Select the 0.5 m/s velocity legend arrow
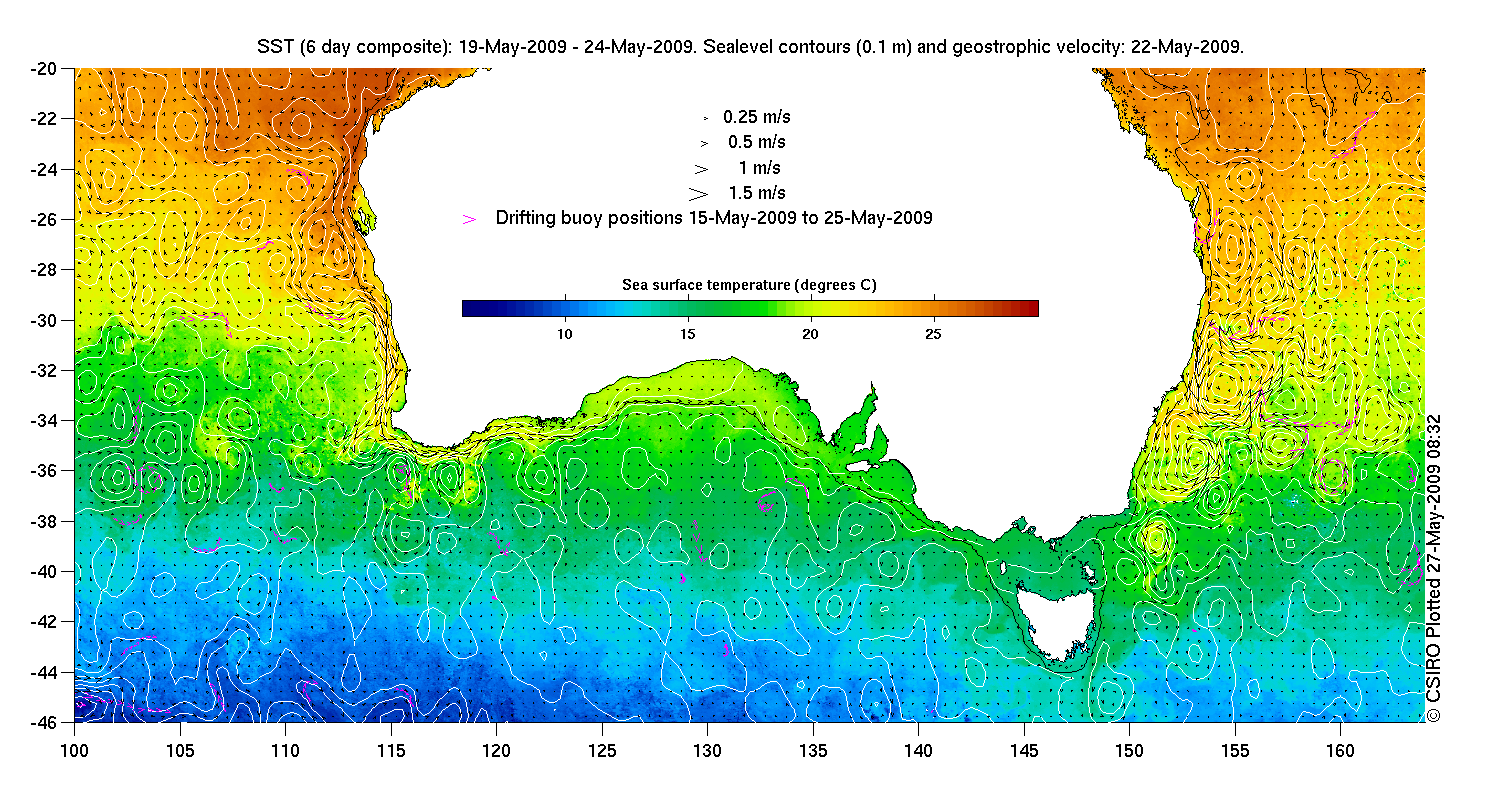 point(704,143)
